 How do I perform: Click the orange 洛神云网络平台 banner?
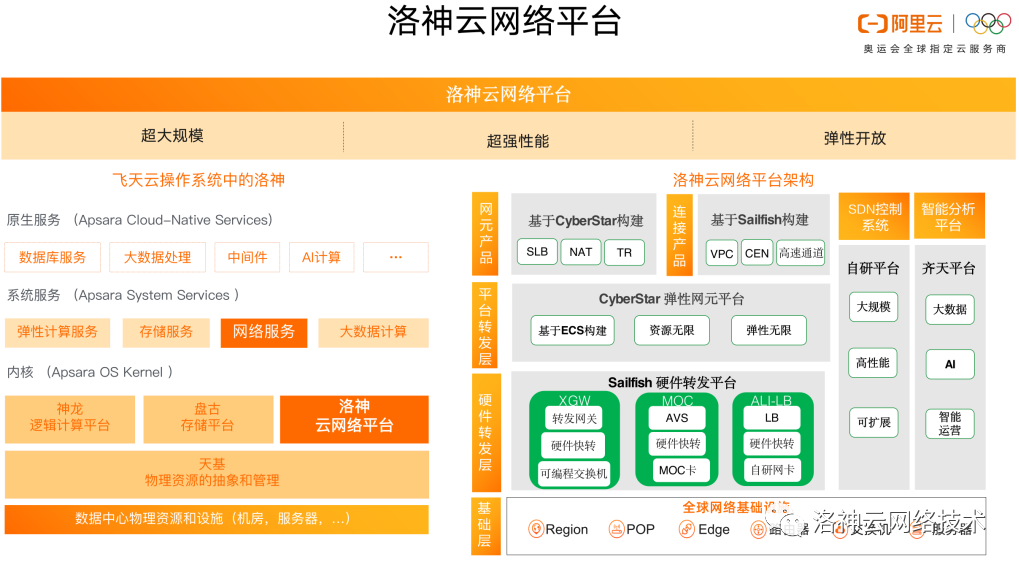click(x=508, y=95)
